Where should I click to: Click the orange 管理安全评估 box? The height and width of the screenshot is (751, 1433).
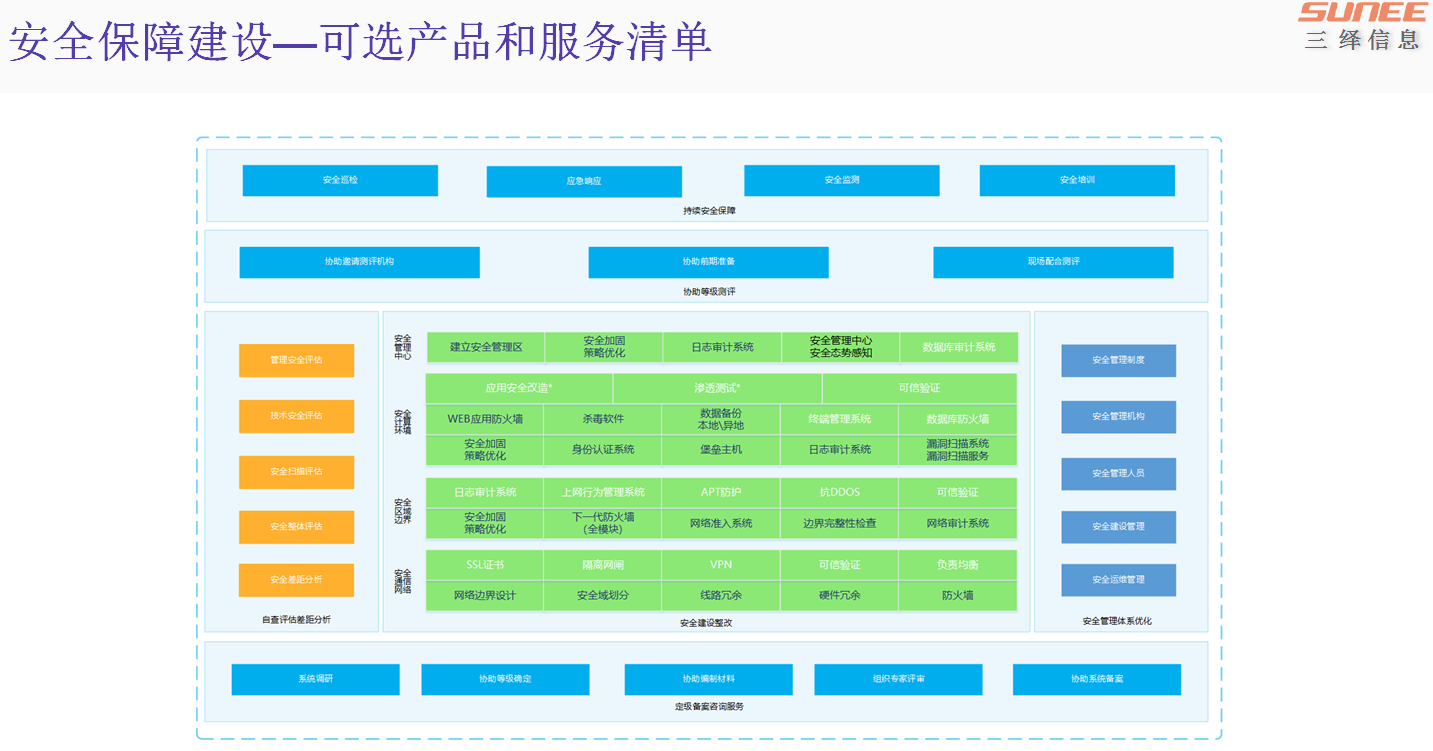tap(296, 360)
